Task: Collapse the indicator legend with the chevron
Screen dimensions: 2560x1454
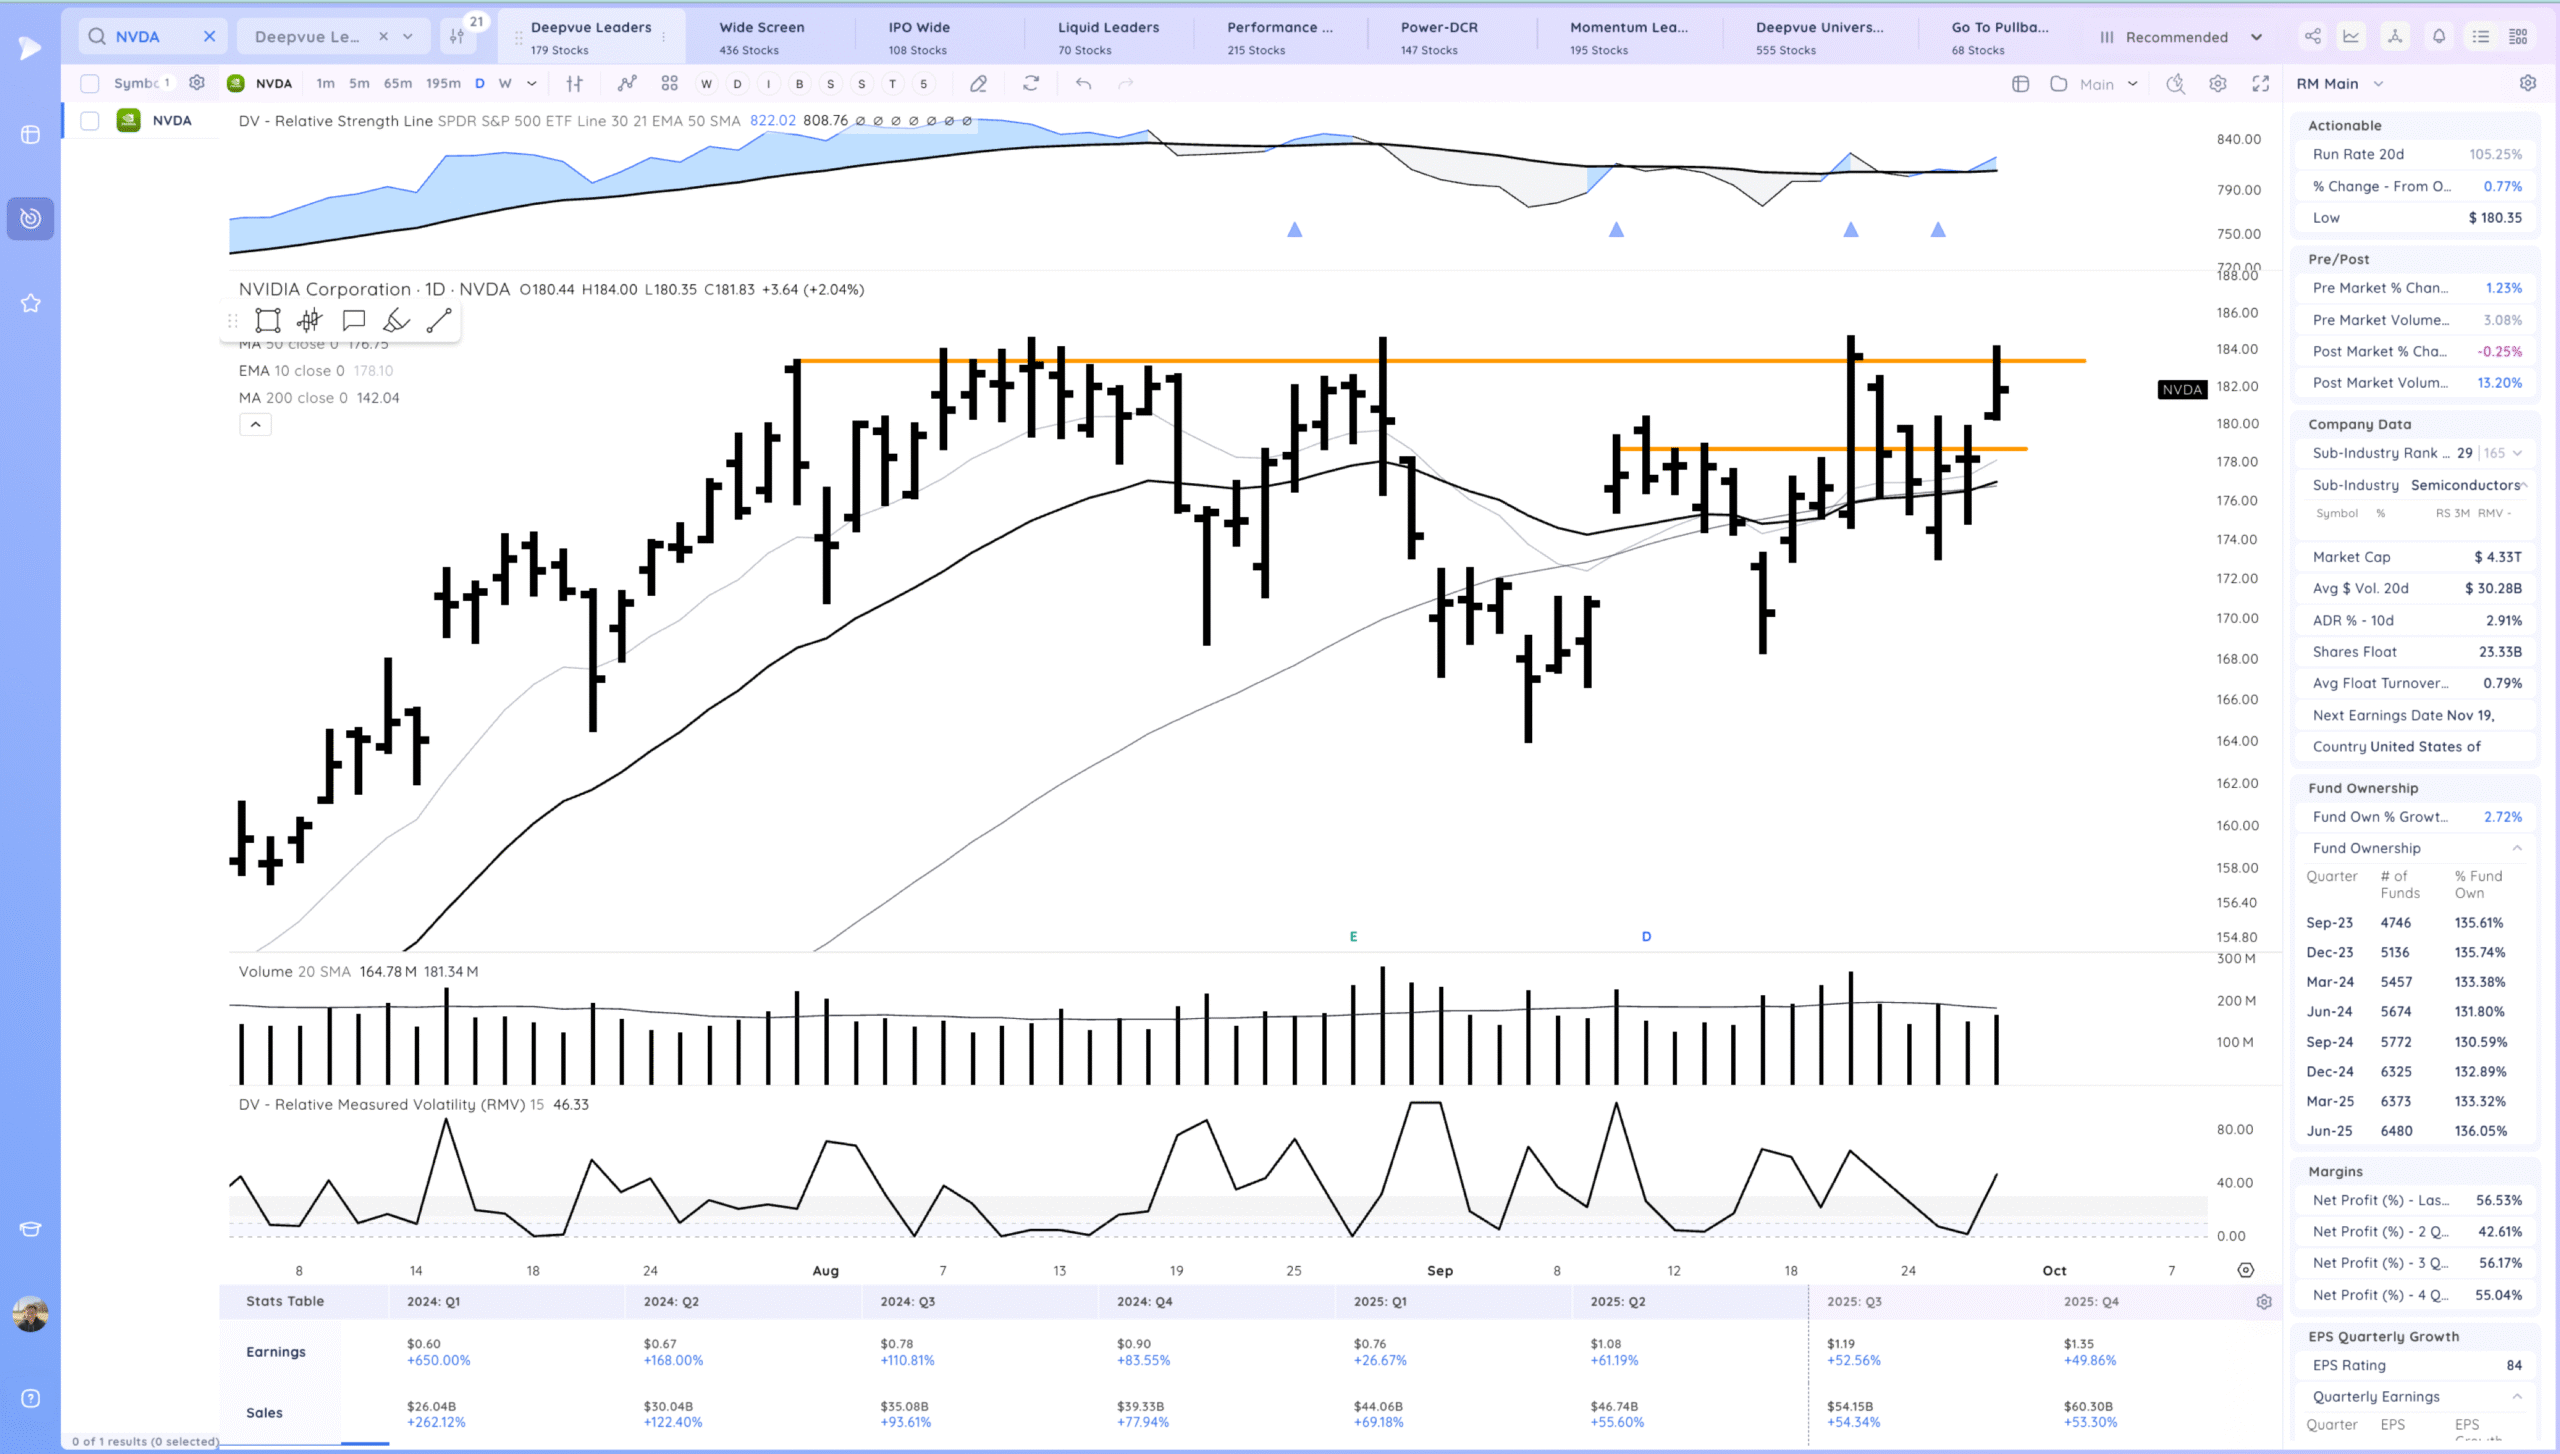Action: pyautogui.click(x=255, y=424)
